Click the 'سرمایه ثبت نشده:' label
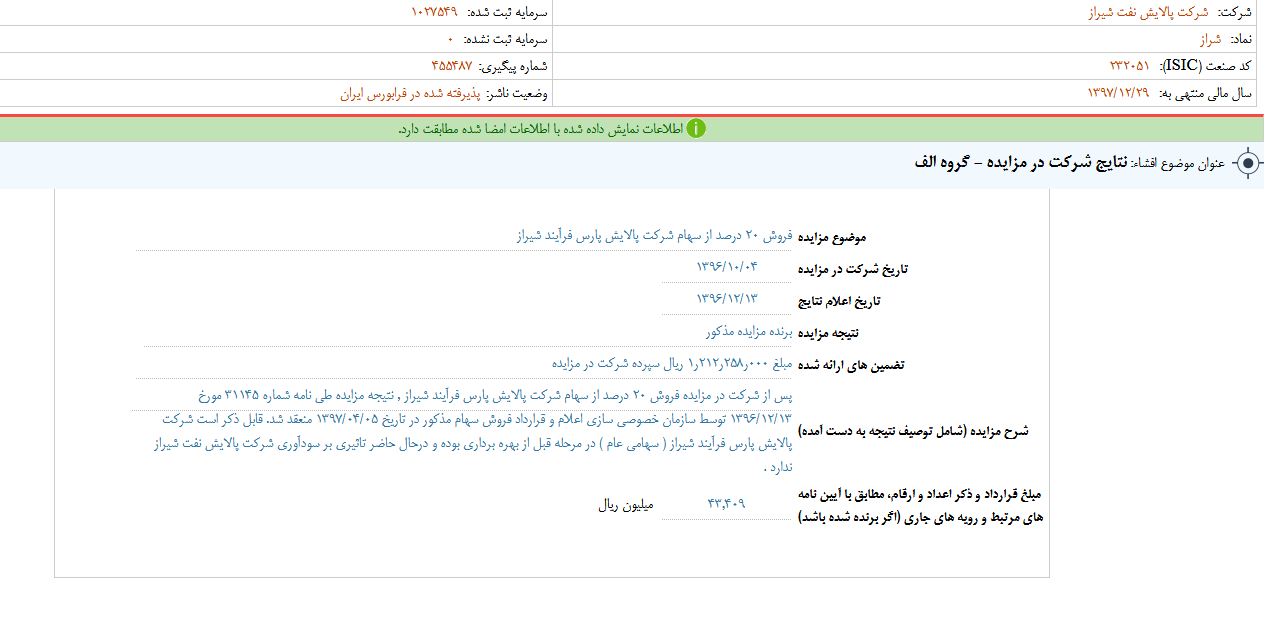Viewport: 1265px width, 638px height. click(504, 40)
